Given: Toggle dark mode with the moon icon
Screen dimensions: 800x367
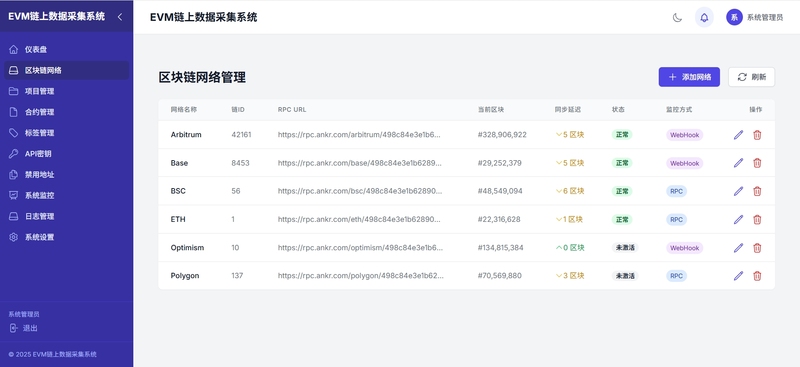Looking at the screenshot, I should pyautogui.click(x=677, y=17).
